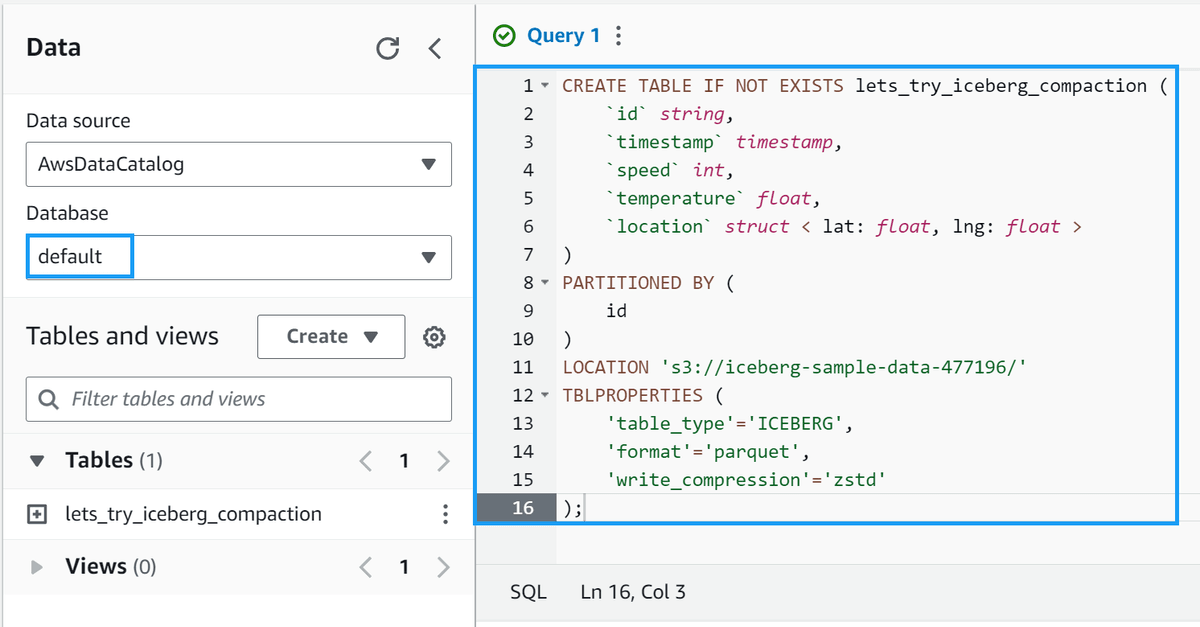Fold the TBLPROPERTIES block at line 12
The image size is (1200, 627).
(x=545, y=395)
